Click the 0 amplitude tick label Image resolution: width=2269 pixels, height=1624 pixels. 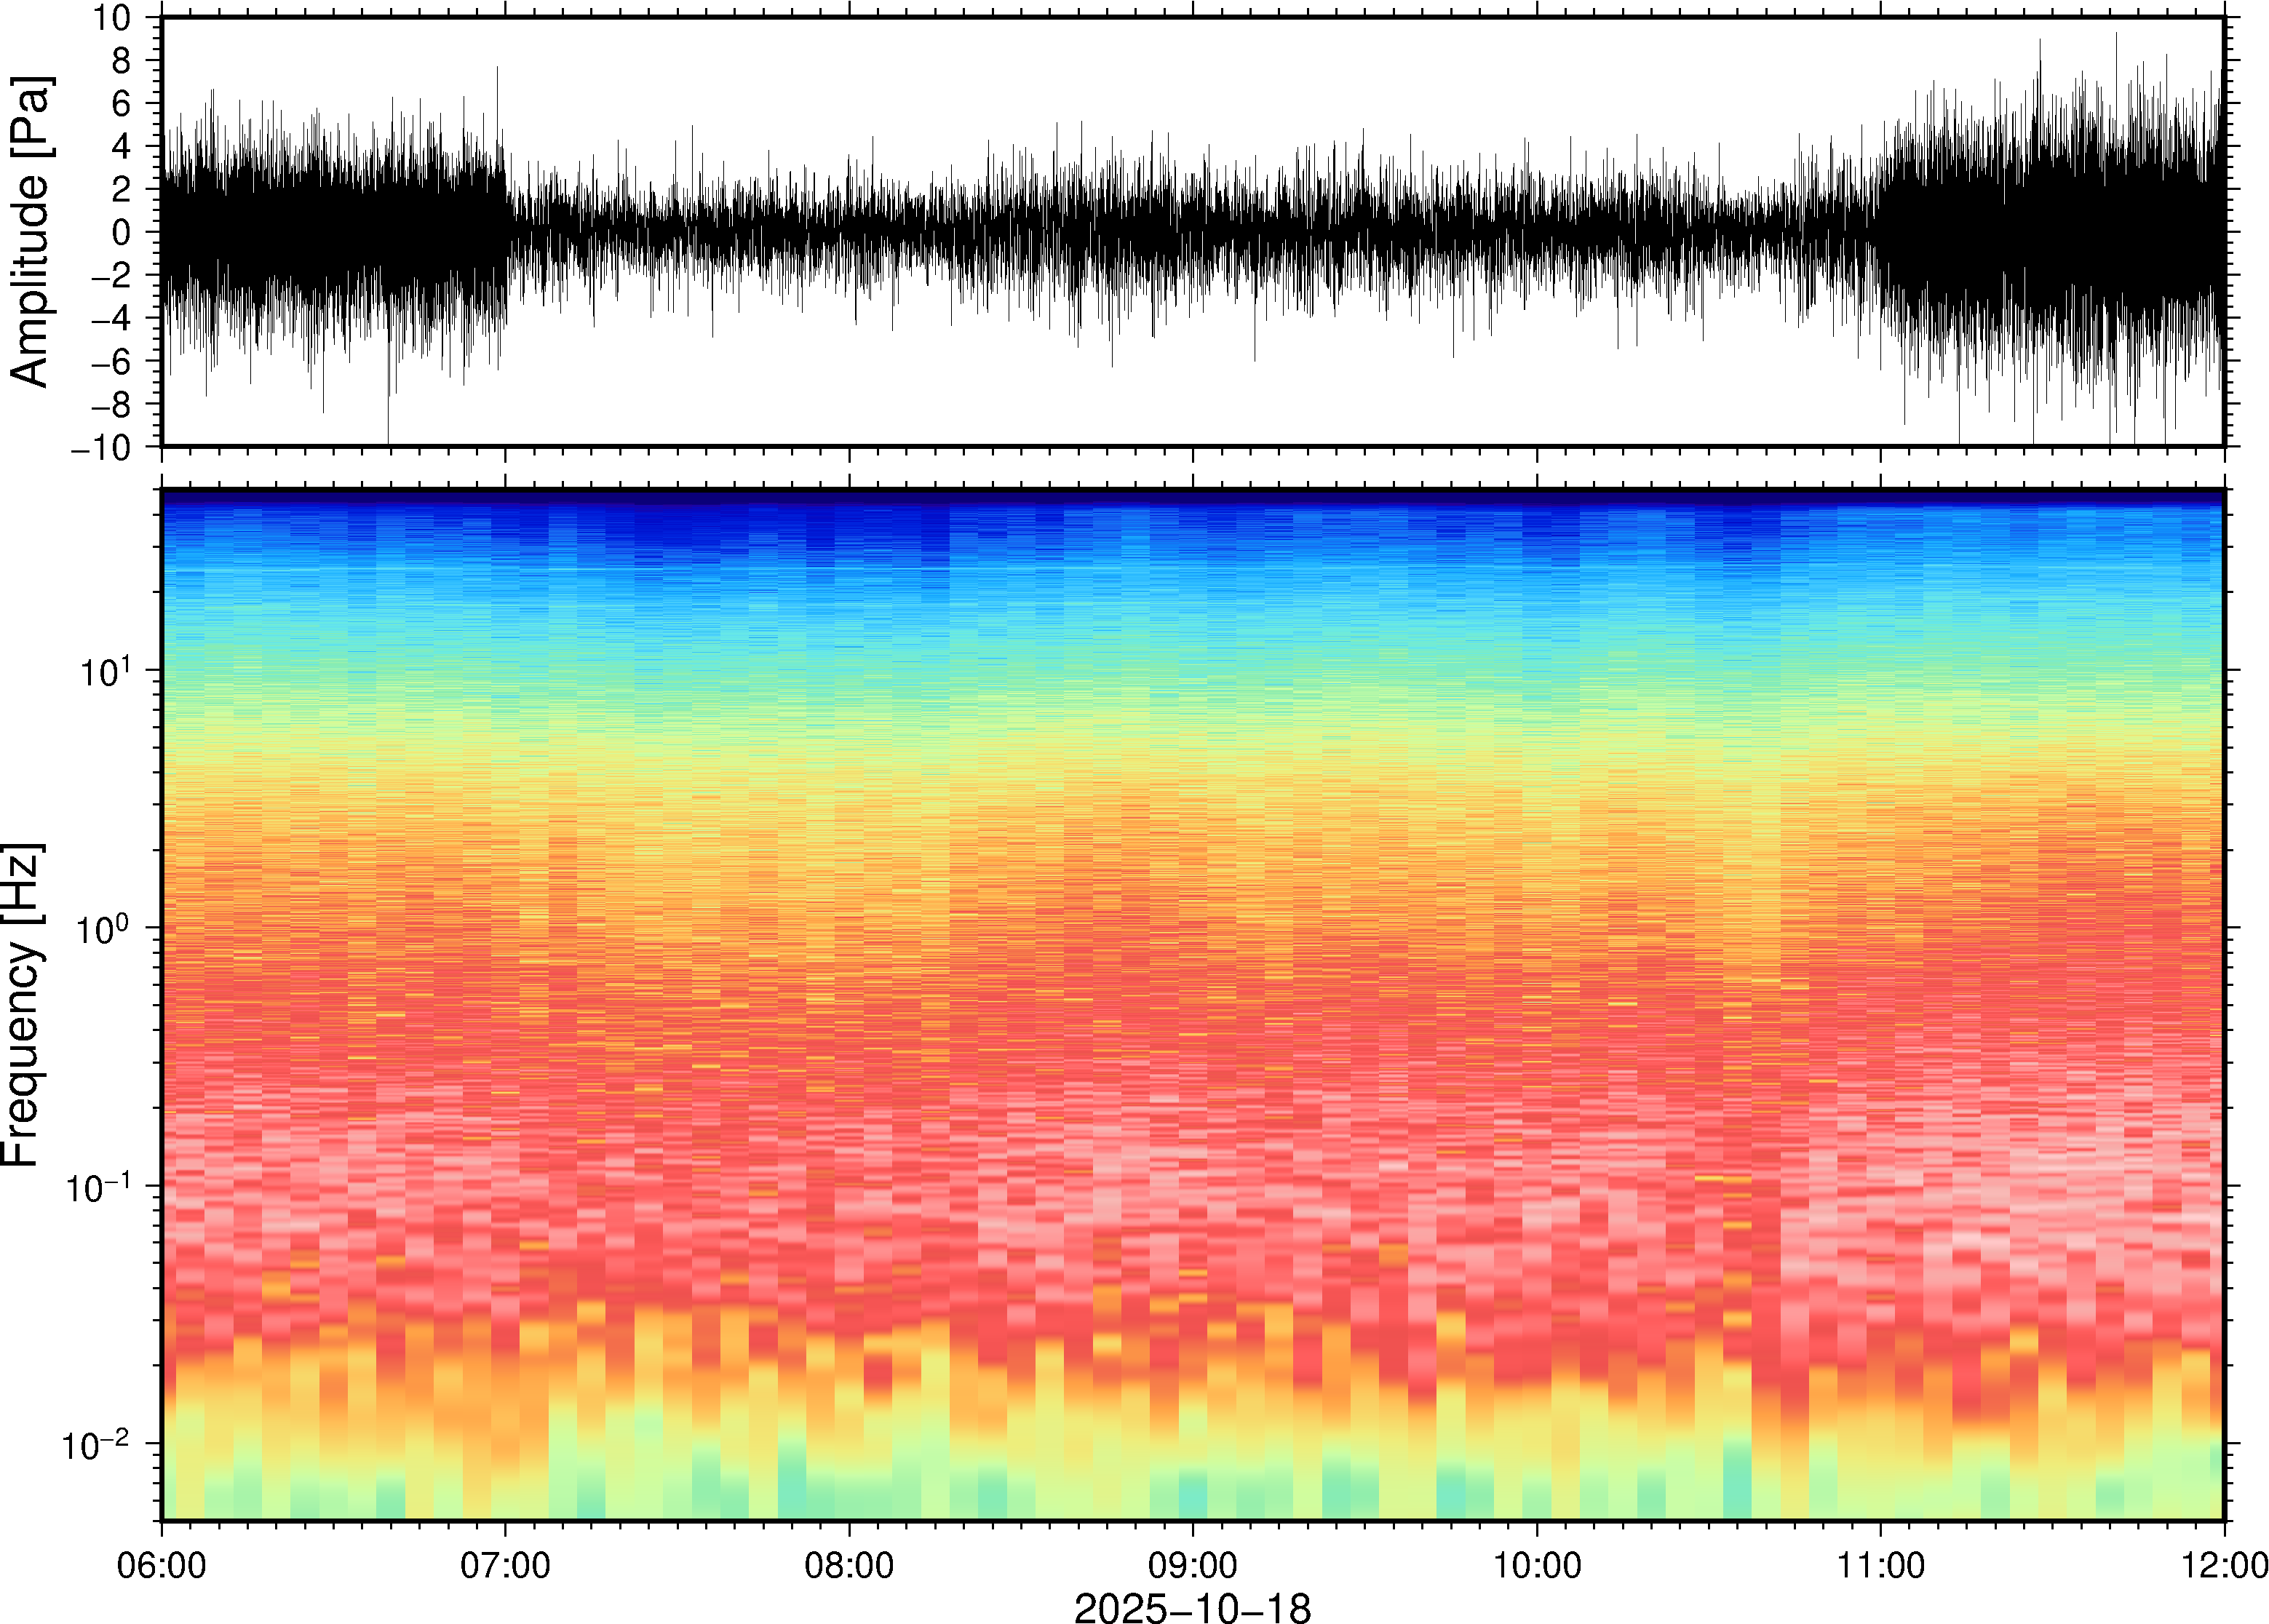point(122,232)
